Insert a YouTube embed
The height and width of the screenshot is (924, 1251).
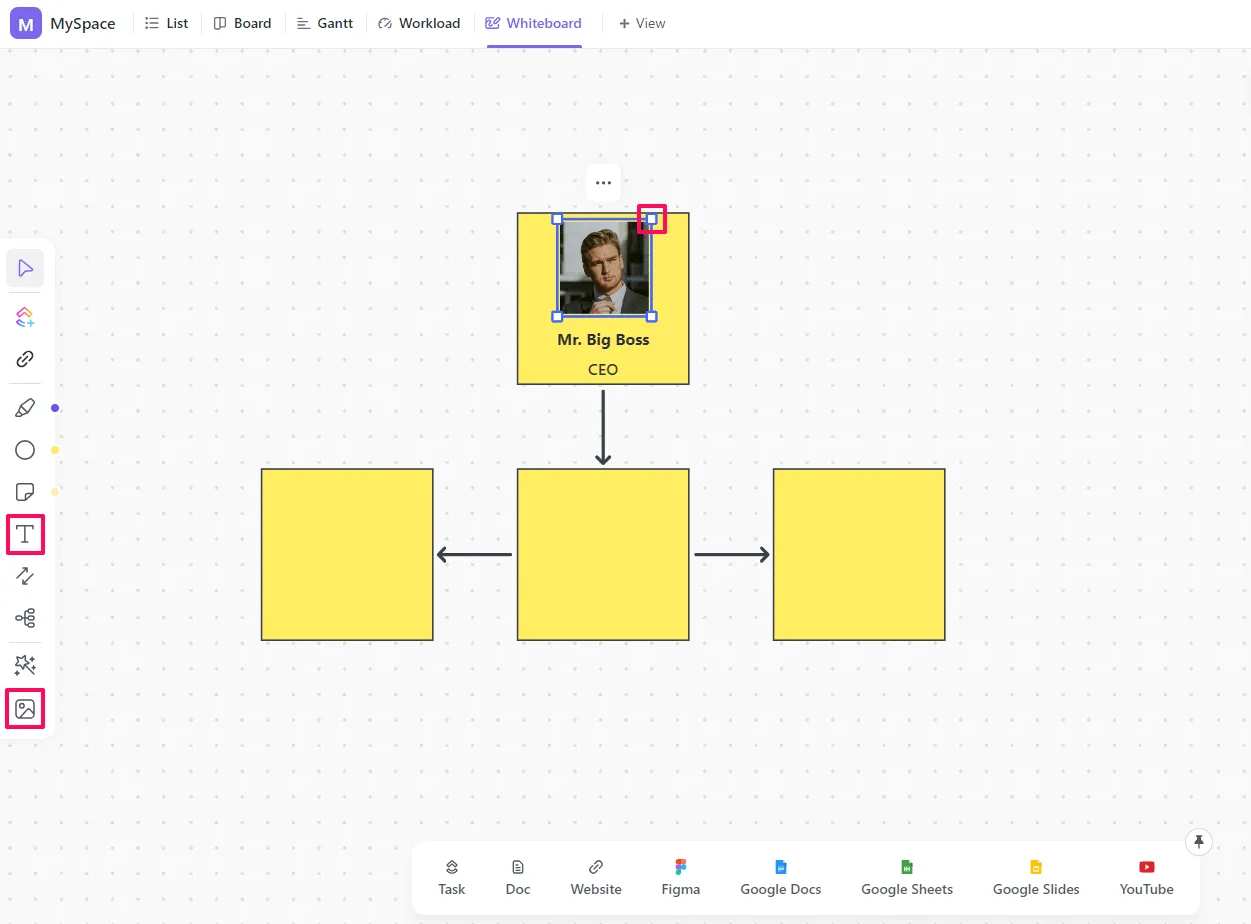[x=1146, y=877]
